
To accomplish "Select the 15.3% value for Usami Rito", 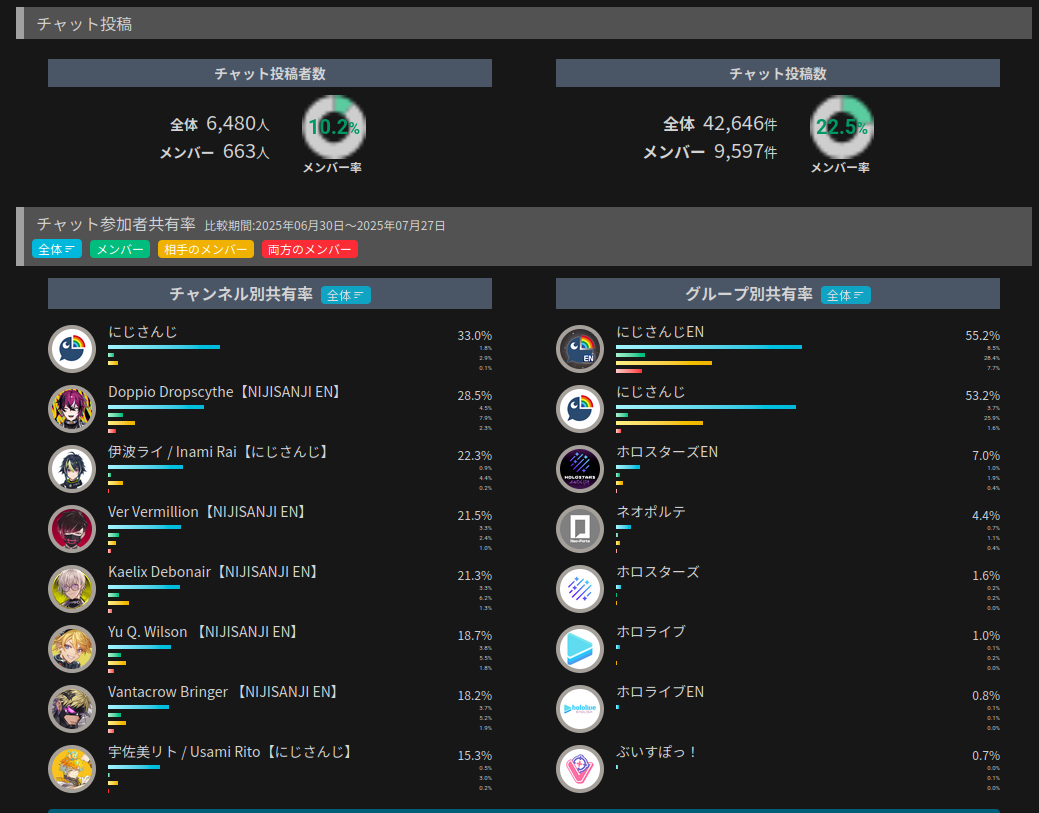I will tap(474, 756).
